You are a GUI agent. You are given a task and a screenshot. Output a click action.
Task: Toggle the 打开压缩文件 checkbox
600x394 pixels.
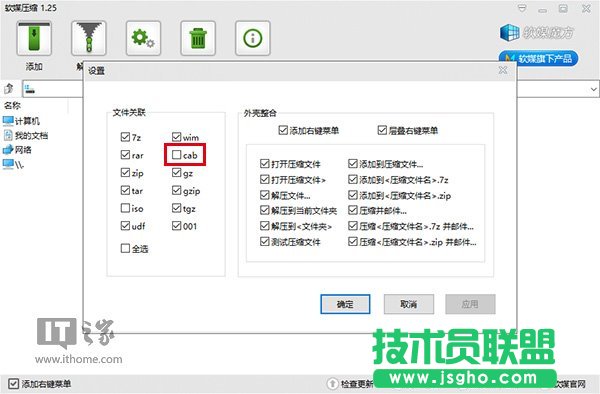264,164
